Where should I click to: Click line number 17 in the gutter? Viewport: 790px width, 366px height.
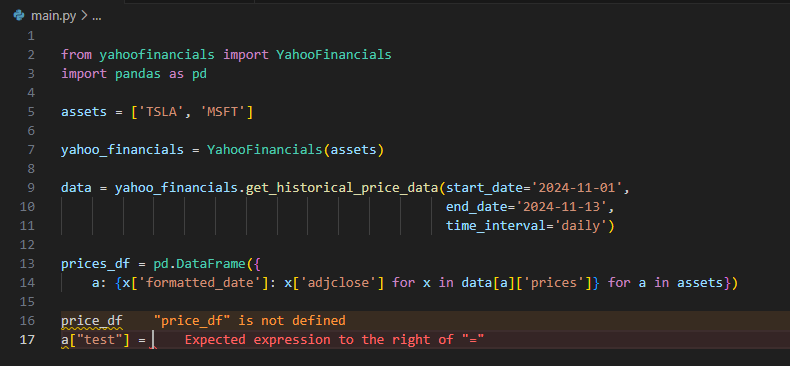click(27, 340)
